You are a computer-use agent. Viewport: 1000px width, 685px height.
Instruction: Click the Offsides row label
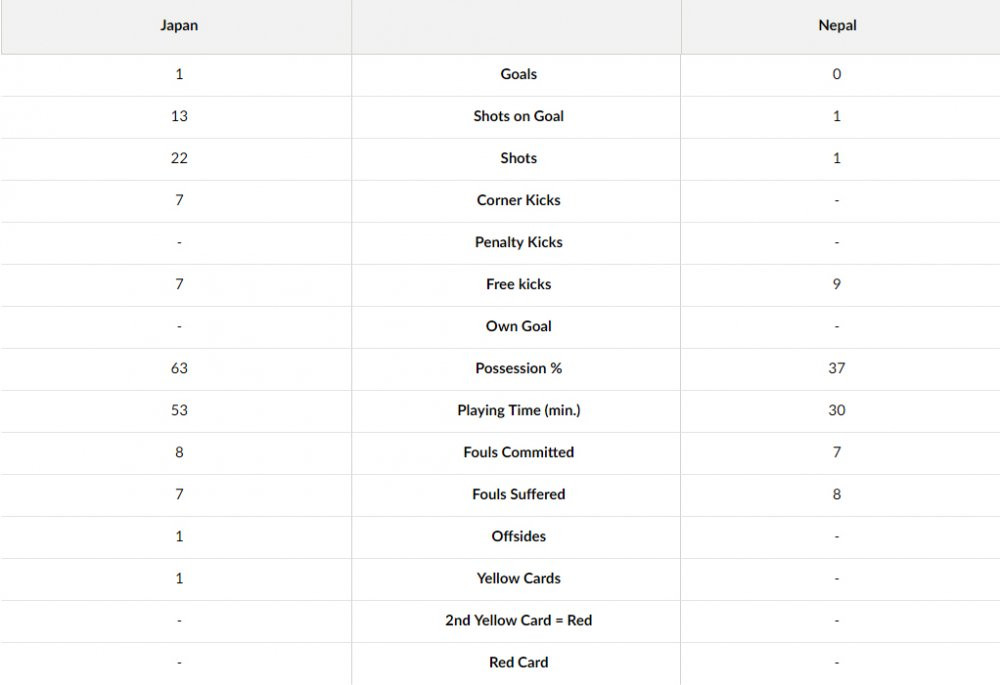pos(518,536)
